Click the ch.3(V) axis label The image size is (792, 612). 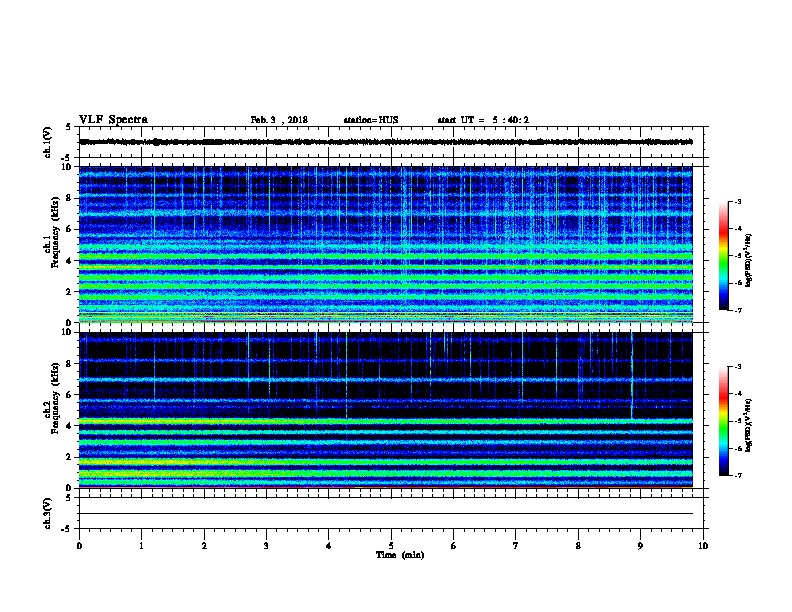[x=48, y=513]
